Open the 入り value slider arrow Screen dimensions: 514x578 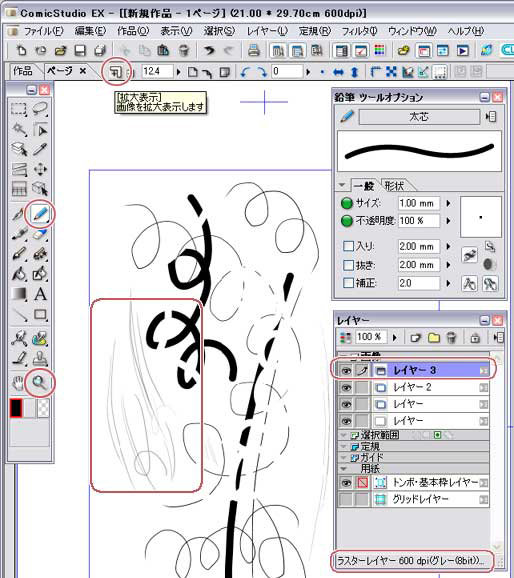click(448, 246)
